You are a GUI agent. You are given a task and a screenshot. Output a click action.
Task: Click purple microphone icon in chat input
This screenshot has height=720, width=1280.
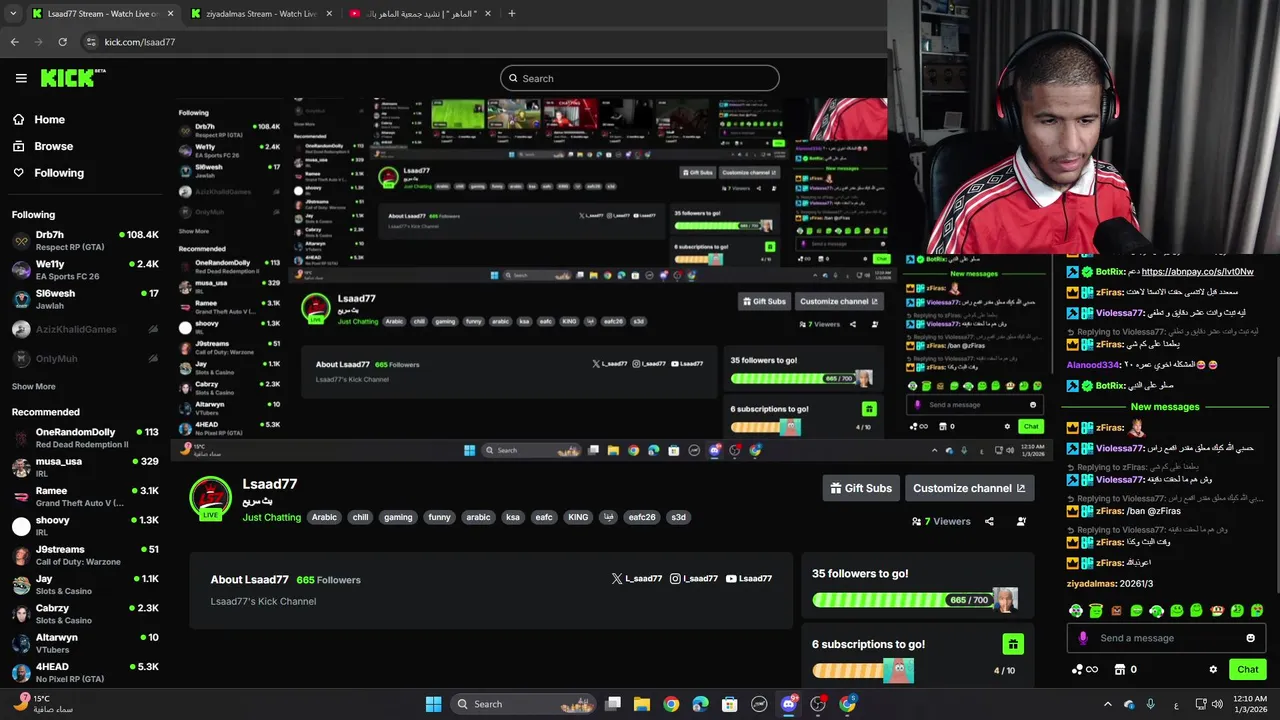click(1083, 638)
